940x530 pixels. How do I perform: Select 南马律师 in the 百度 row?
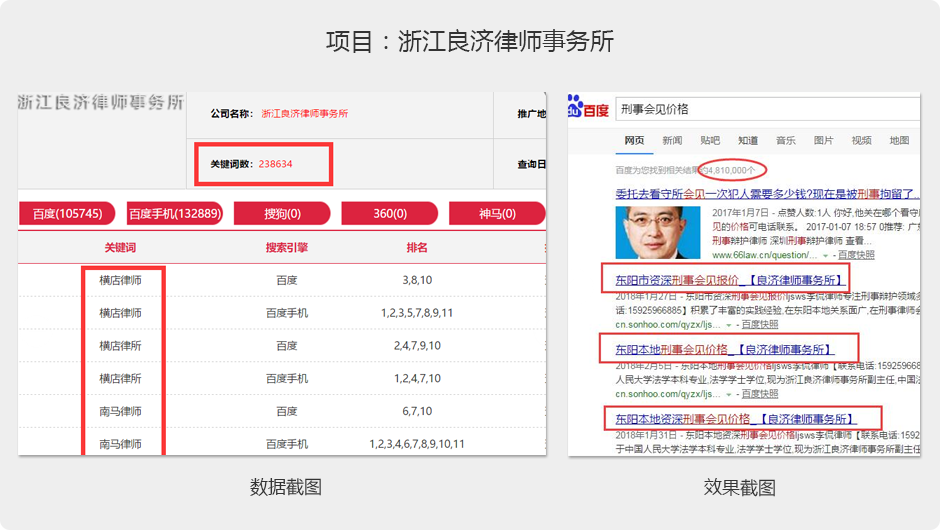[120, 411]
